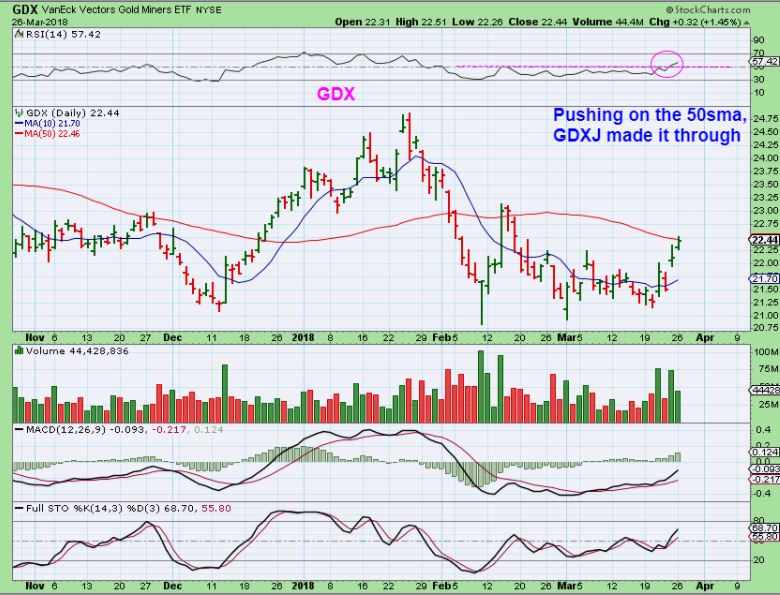780x595 pixels.
Task: Click the Apr label on bottom date axis
Action: pos(705,586)
